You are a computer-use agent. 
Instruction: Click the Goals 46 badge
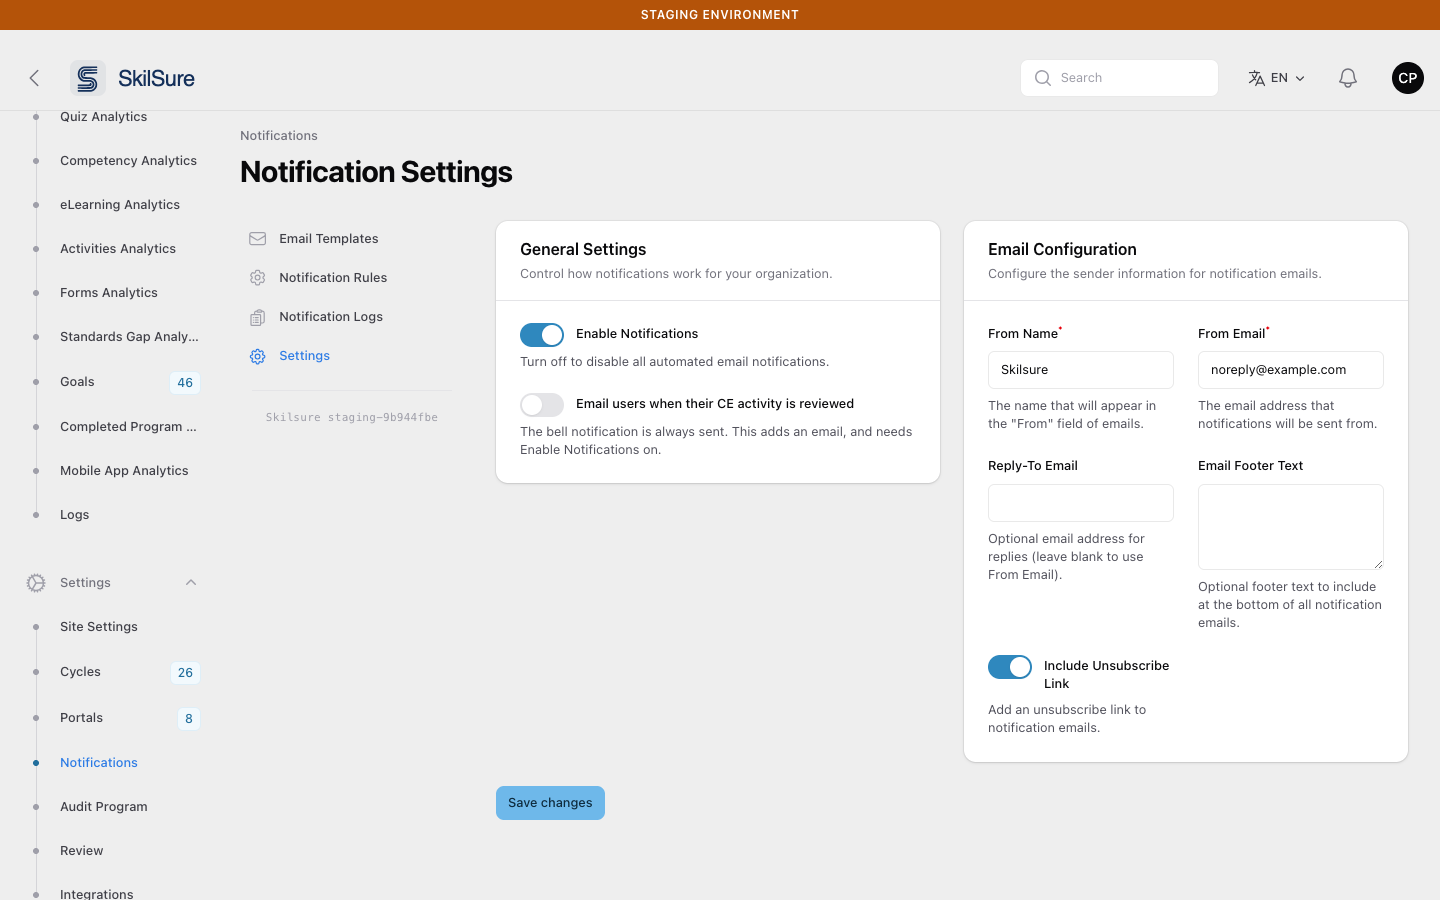(185, 383)
